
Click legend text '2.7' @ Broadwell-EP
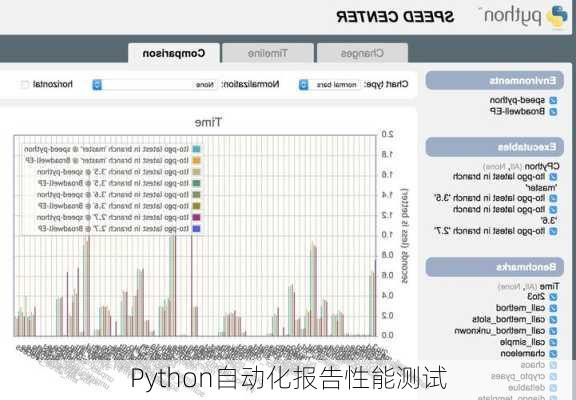coord(114,229)
